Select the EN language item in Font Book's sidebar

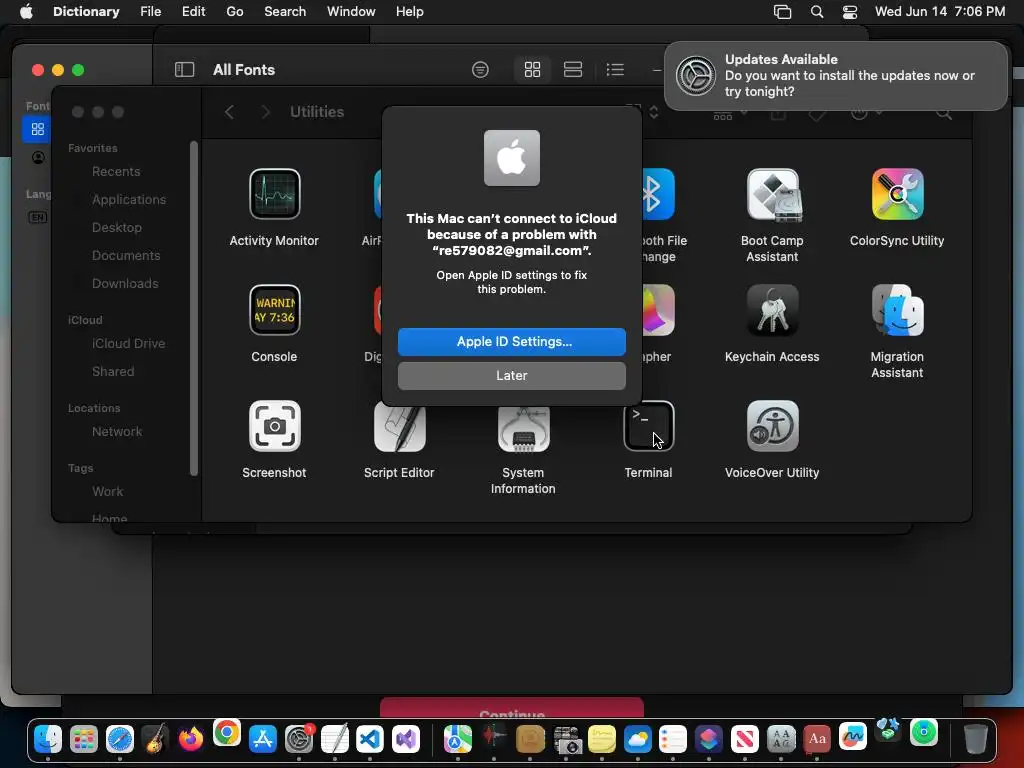37,217
